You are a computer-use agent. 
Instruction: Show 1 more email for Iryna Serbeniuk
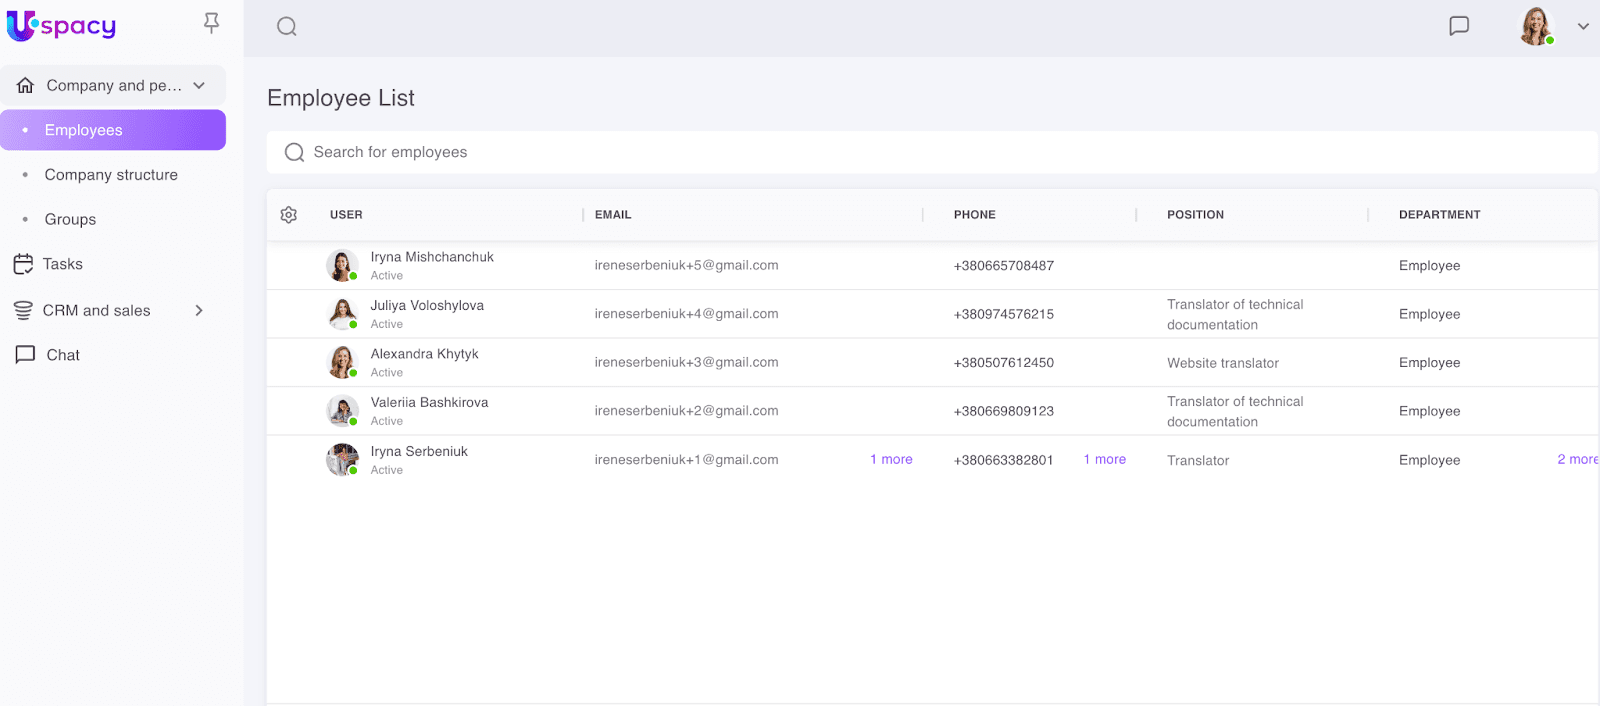pyautogui.click(x=891, y=460)
